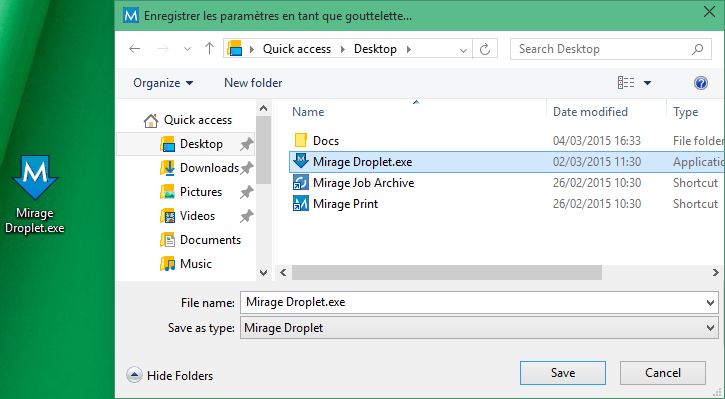Expand chevron after Desktop breadcrumb
This screenshot has width=725, height=399.
[x=409, y=49]
